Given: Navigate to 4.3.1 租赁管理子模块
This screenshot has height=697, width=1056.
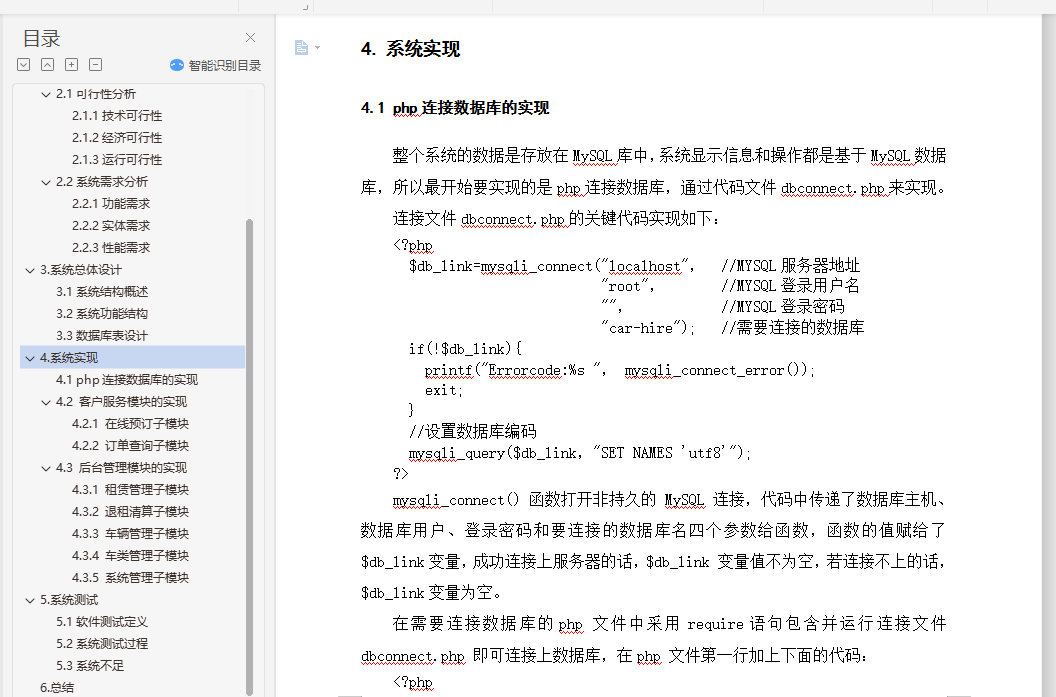Looking at the screenshot, I should pos(131,490).
